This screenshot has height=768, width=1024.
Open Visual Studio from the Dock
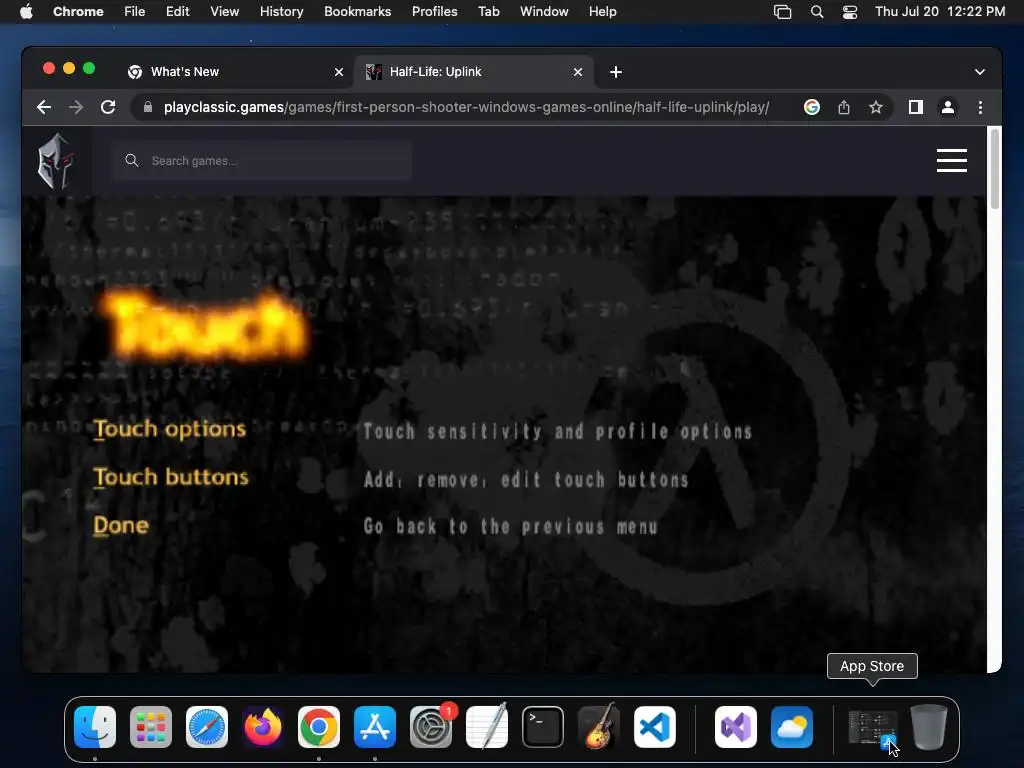click(x=736, y=727)
